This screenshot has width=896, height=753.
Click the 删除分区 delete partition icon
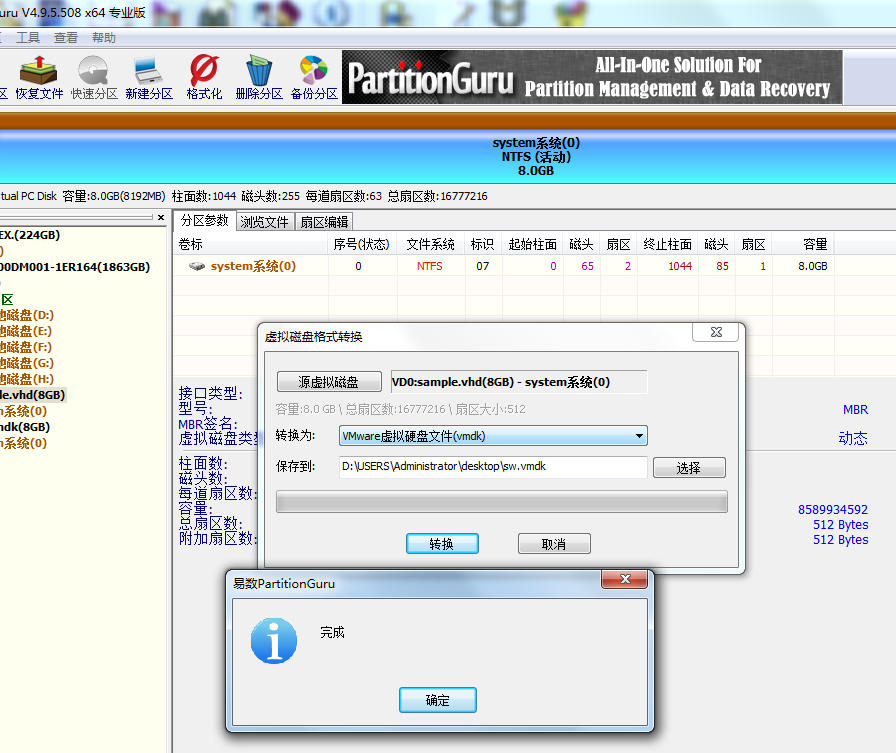pyautogui.click(x=259, y=78)
